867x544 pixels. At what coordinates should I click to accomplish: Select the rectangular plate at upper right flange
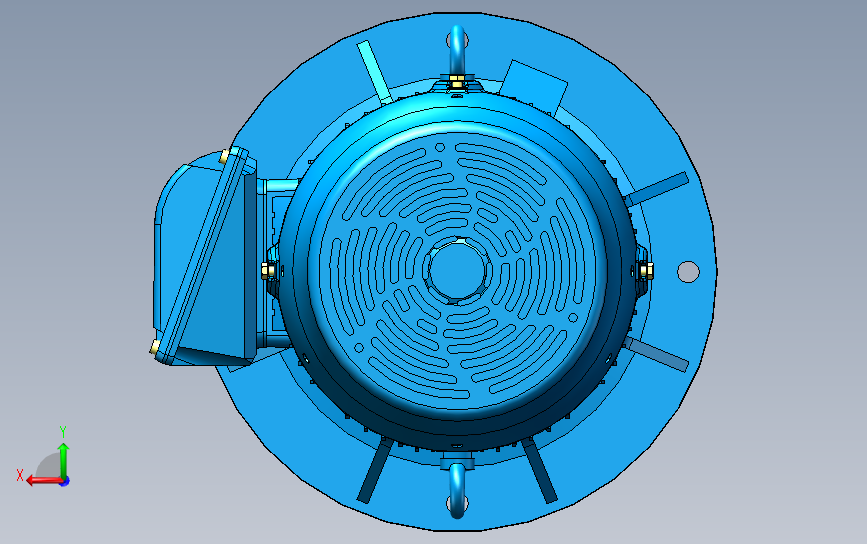pyautogui.click(x=534, y=87)
